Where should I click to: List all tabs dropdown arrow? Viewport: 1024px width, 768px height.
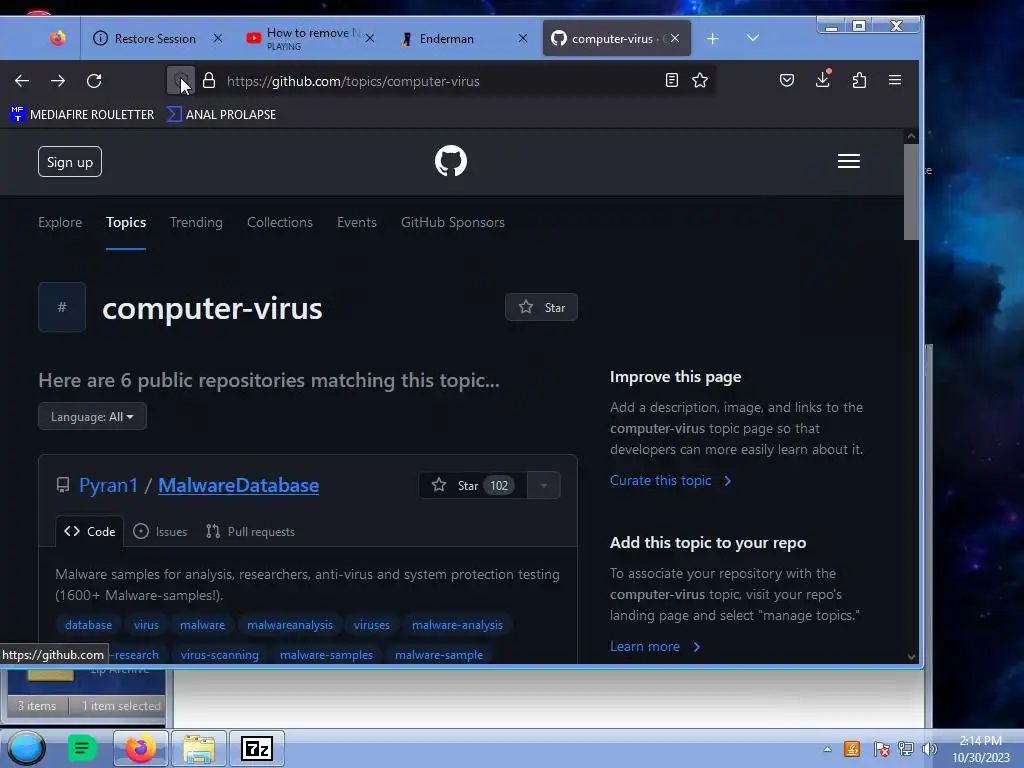tap(753, 38)
